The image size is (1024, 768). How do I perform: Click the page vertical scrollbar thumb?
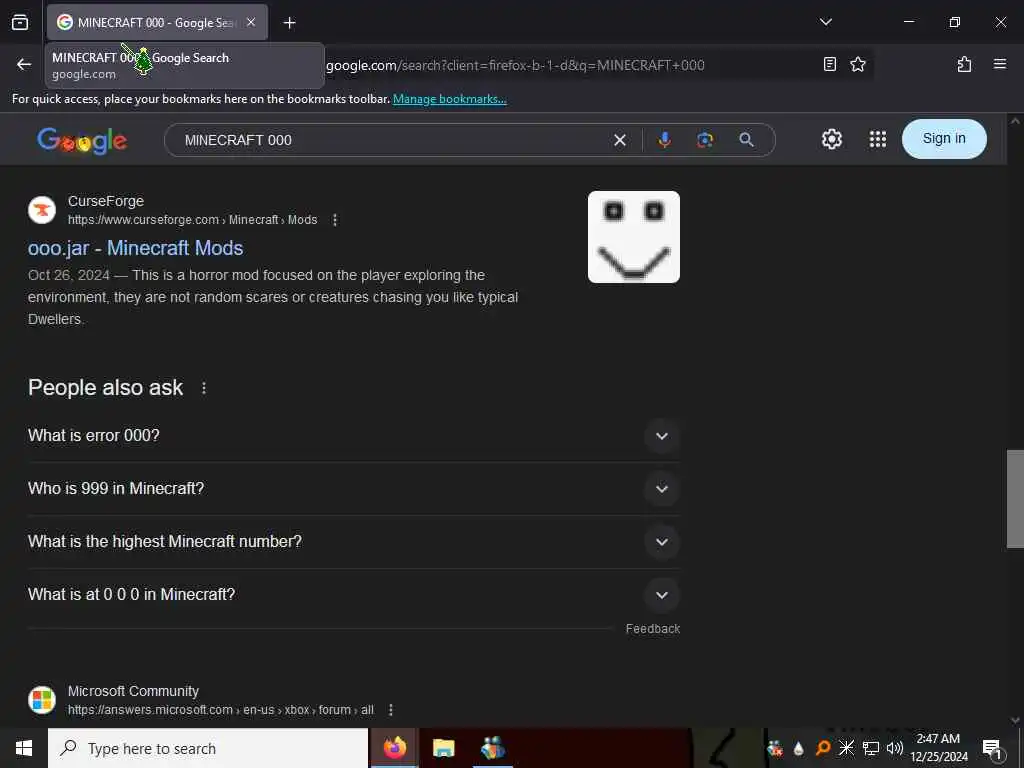1015,498
